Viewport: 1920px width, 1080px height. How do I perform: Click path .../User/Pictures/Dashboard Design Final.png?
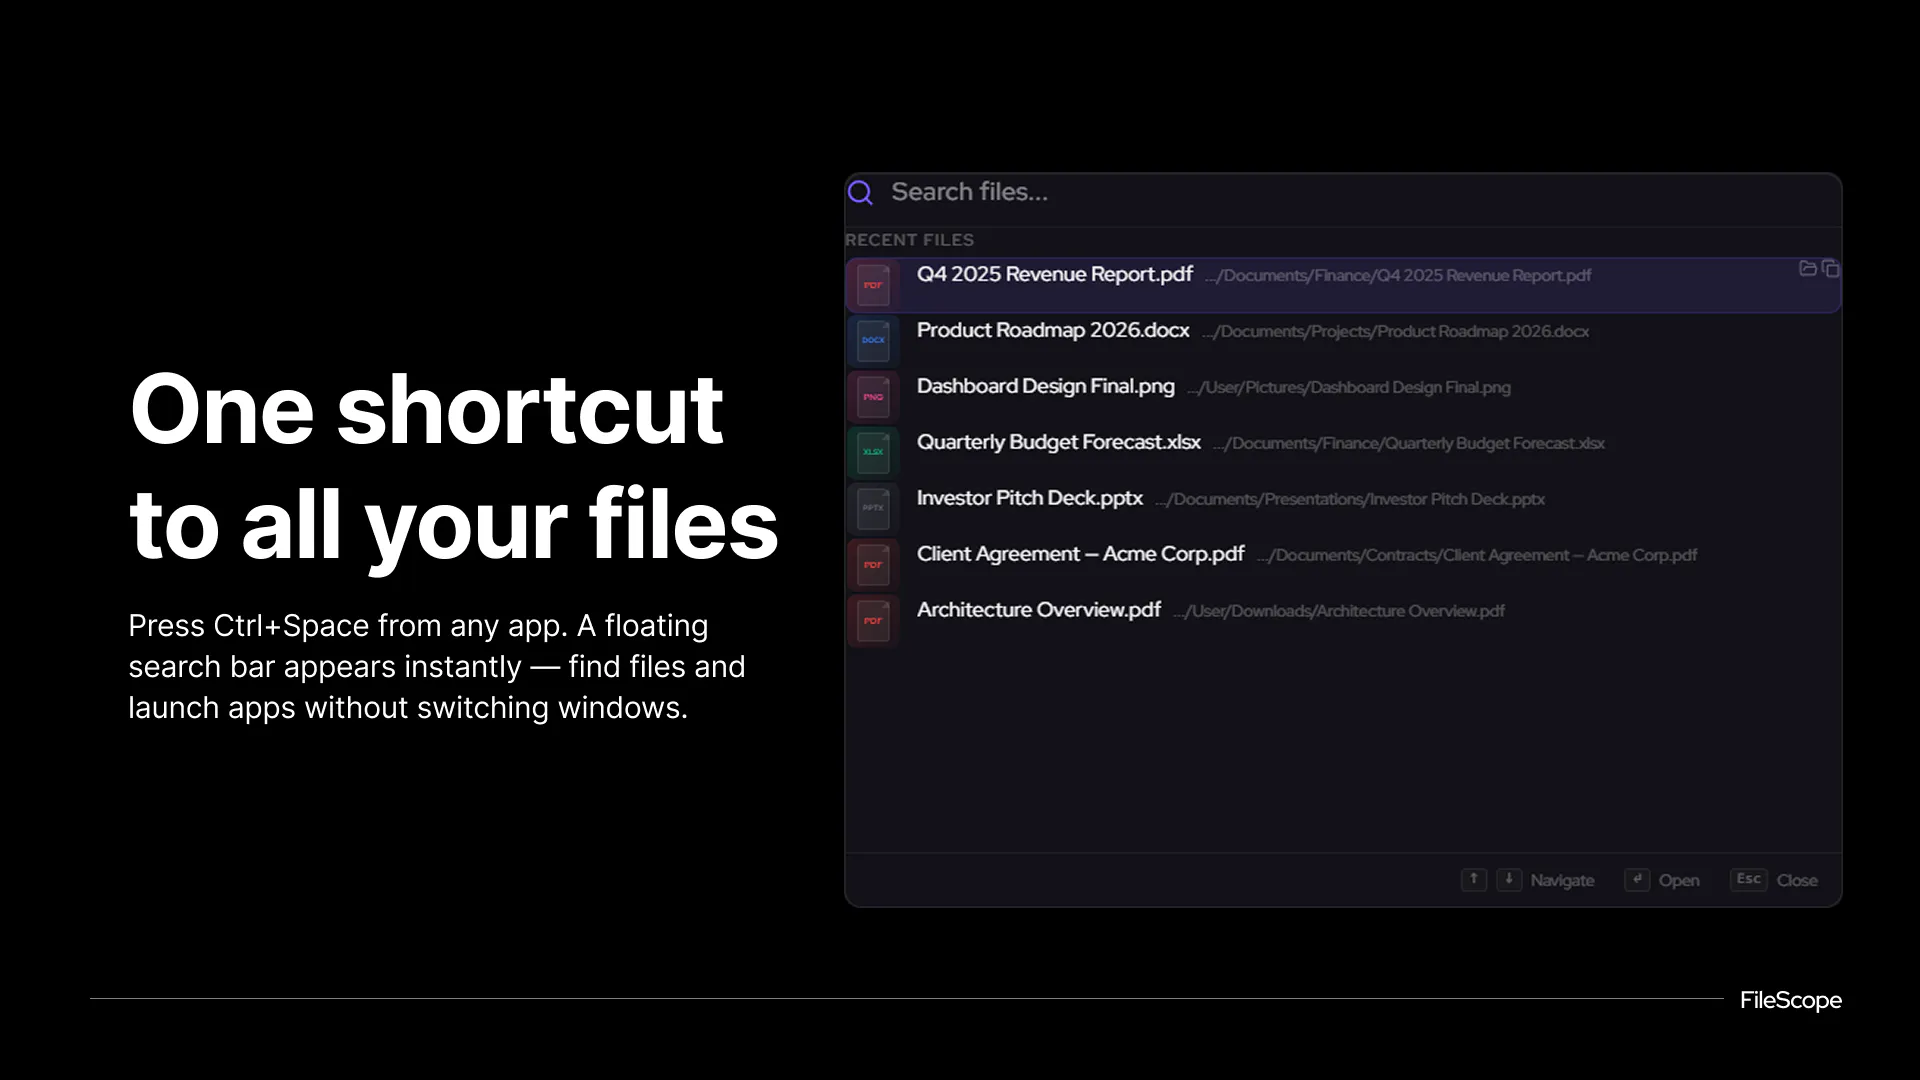pos(1348,387)
